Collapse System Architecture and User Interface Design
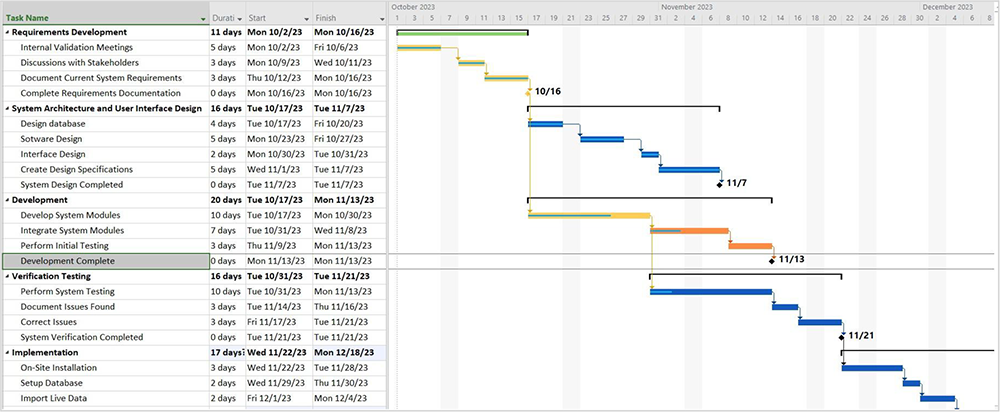The width and height of the screenshot is (1000, 412). click(x=7, y=108)
